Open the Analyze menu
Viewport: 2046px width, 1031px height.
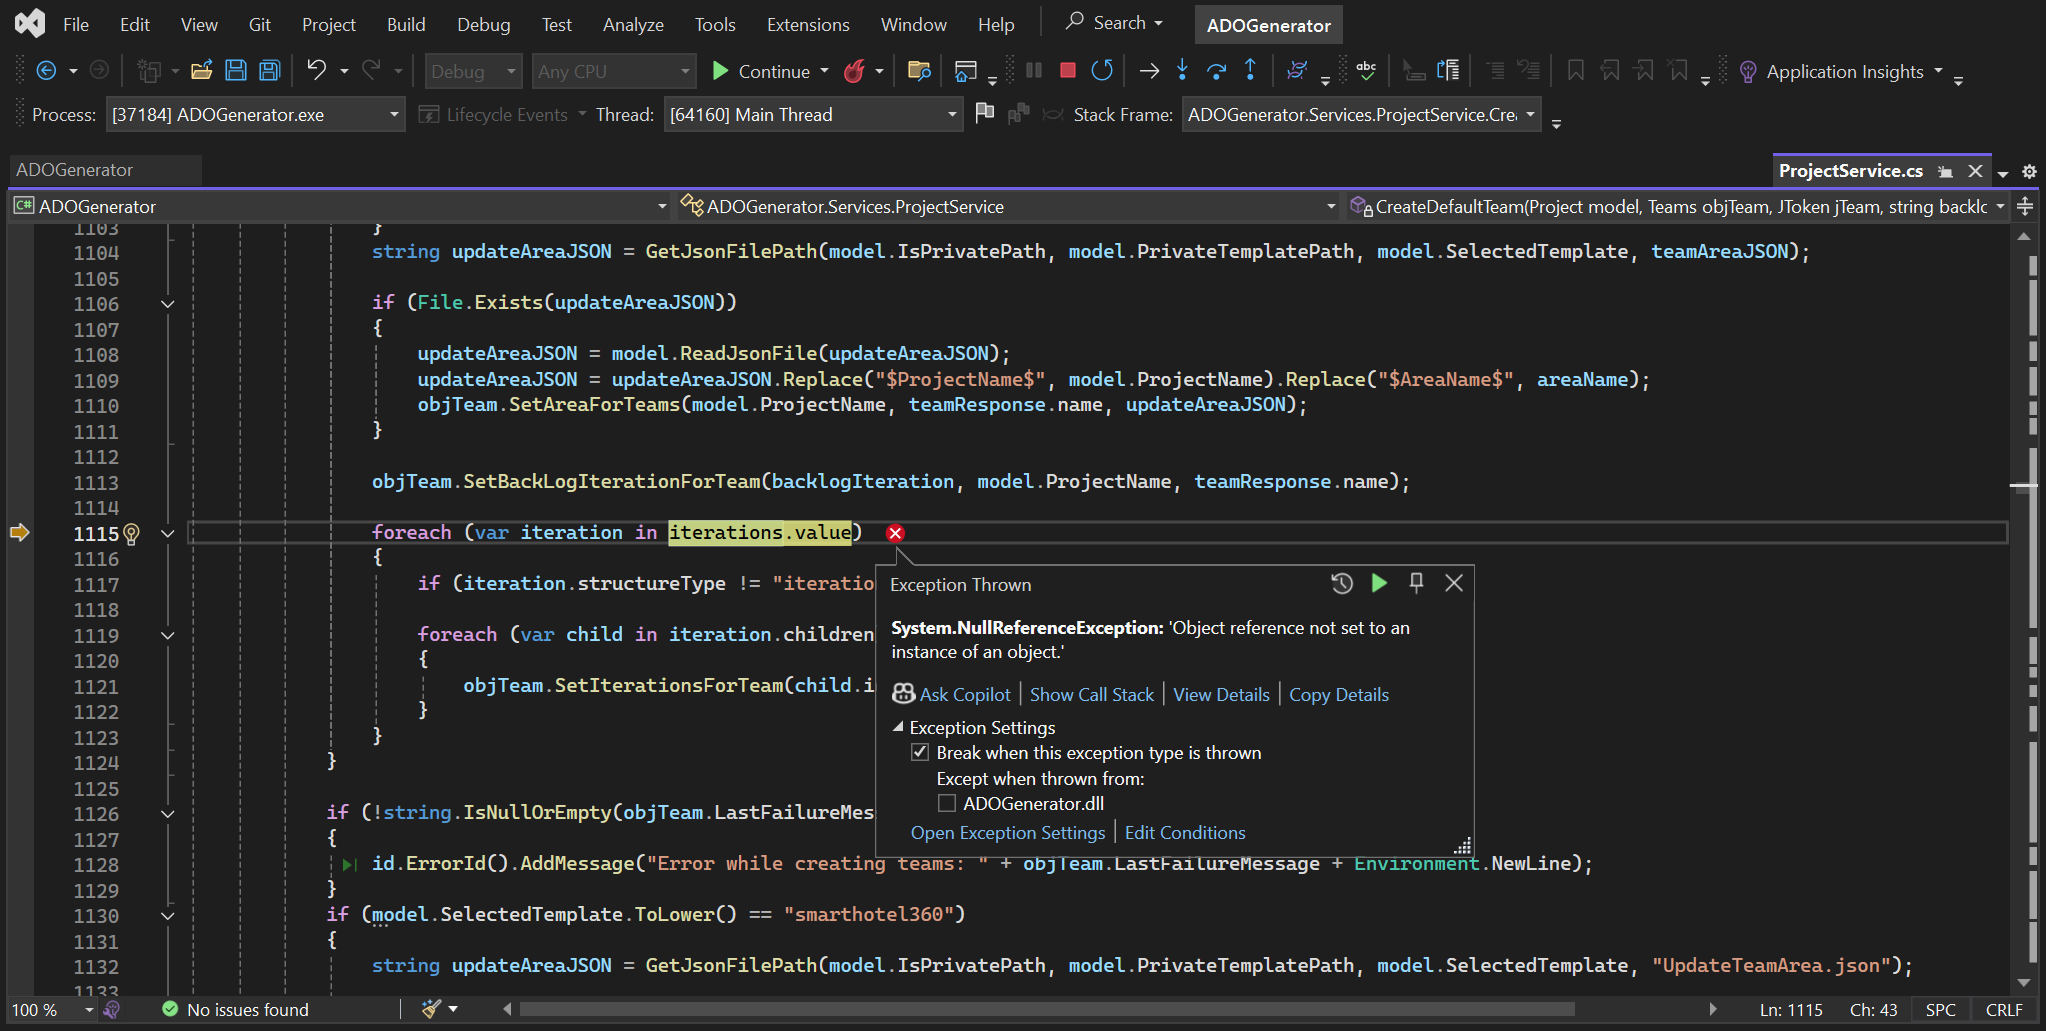point(633,24)
